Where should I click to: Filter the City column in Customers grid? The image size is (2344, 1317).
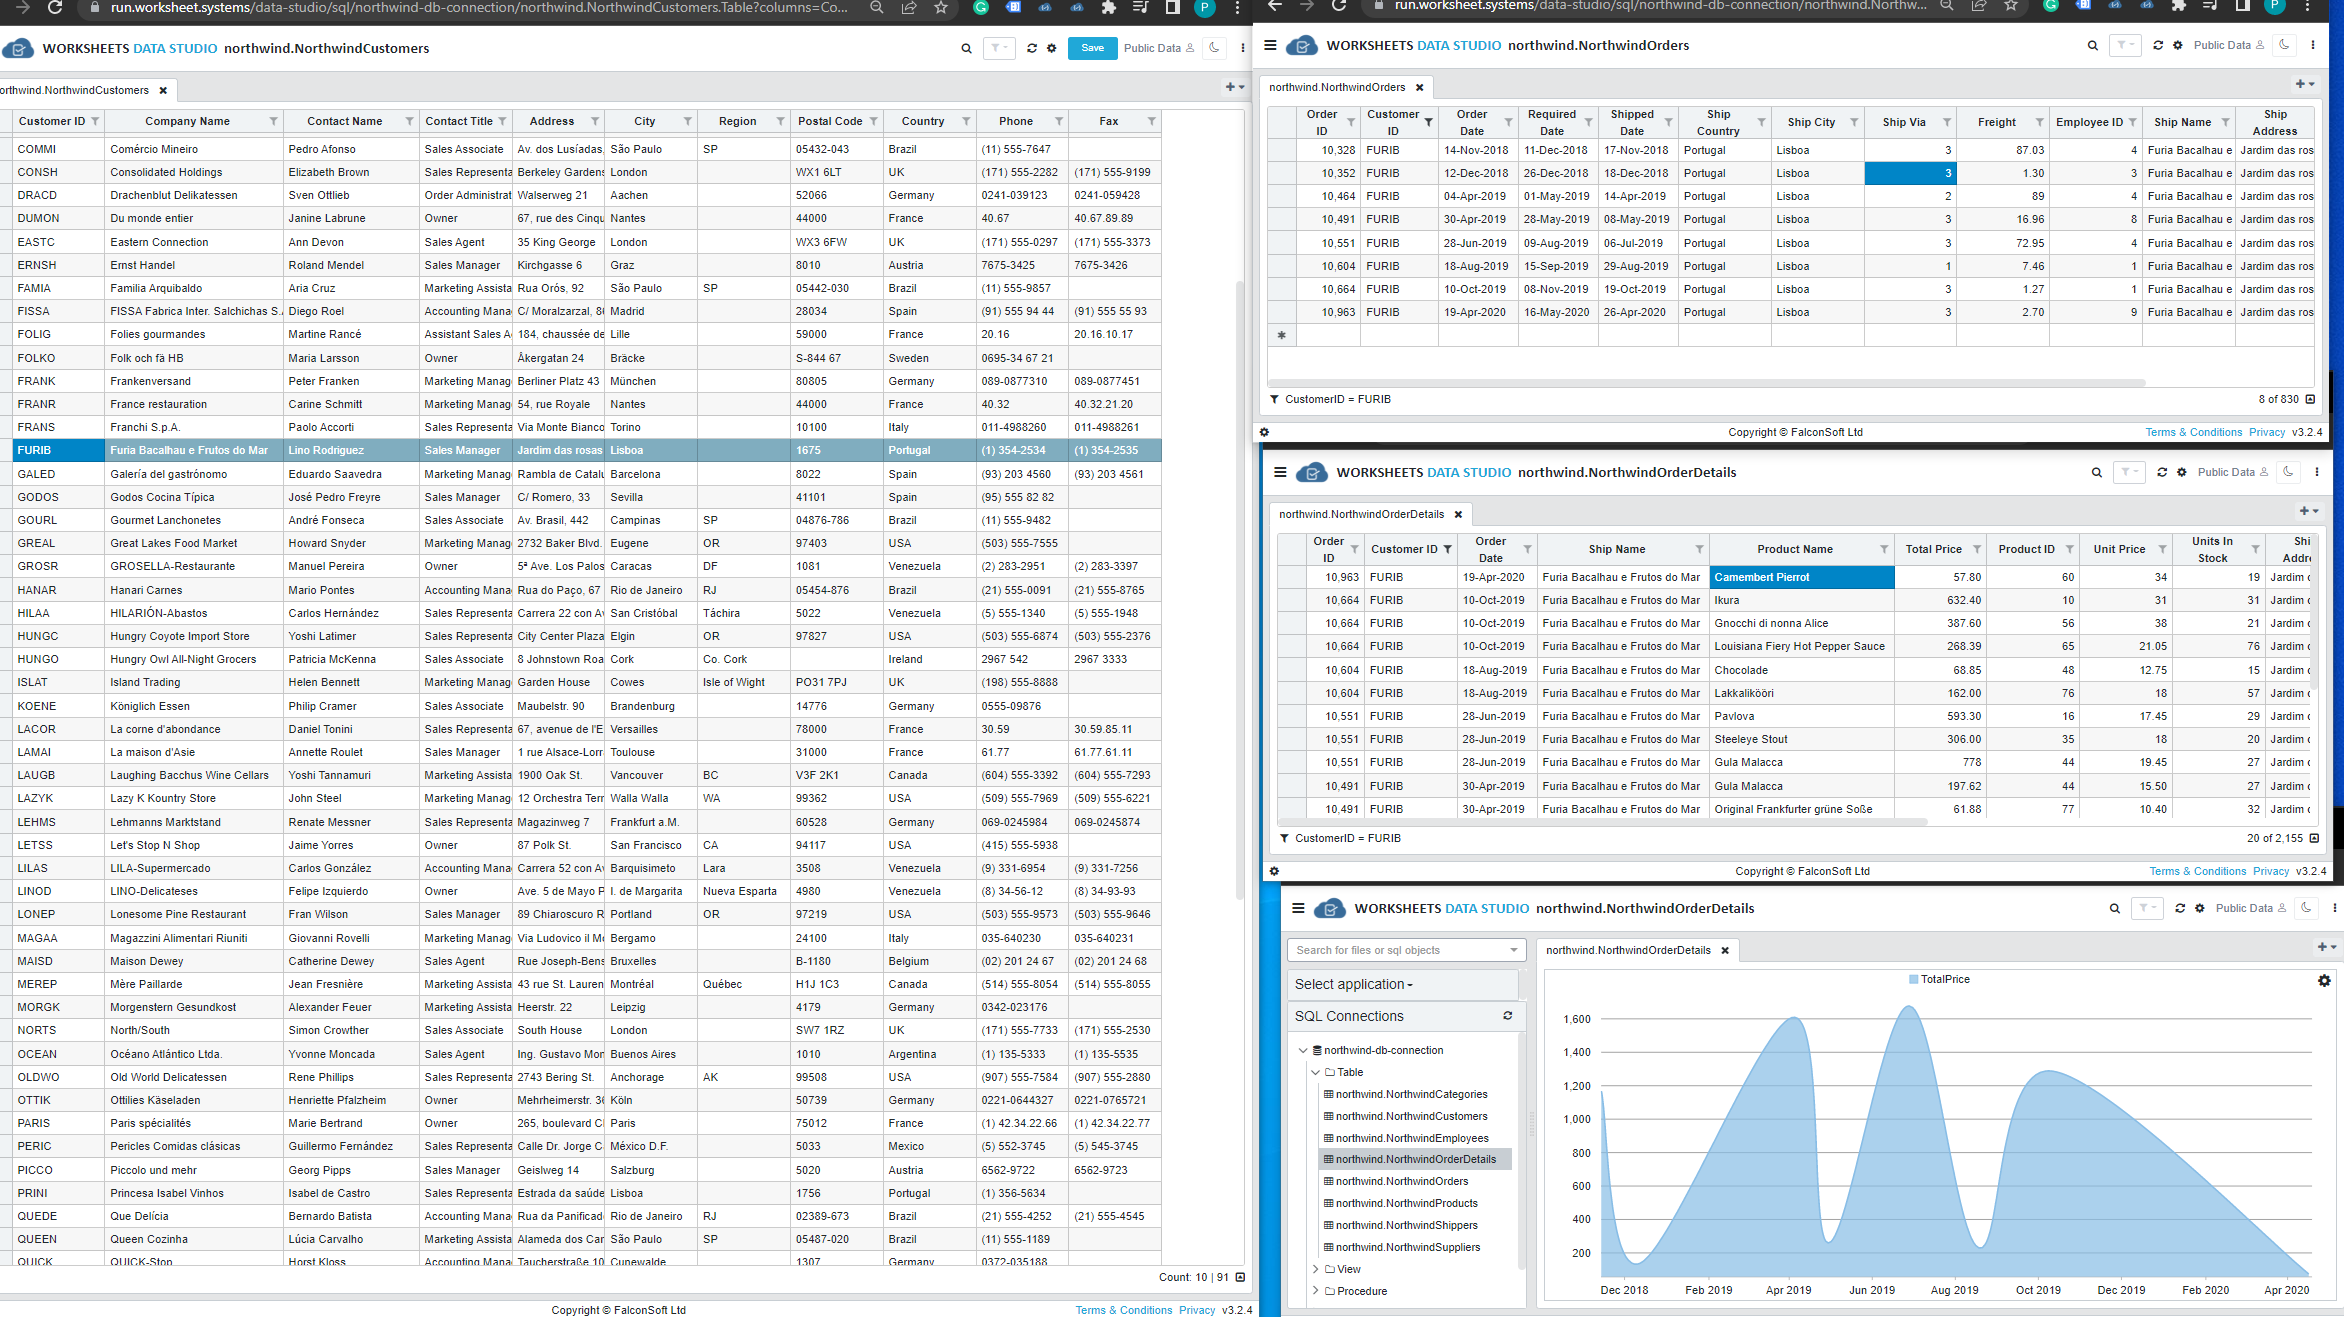click(x=687, y=121)
